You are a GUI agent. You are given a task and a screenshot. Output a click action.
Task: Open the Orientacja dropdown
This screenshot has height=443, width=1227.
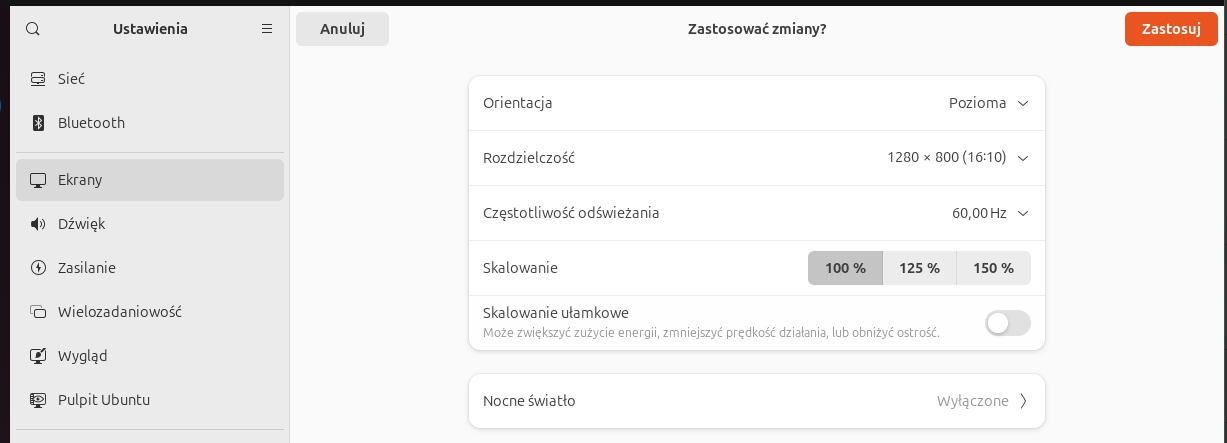988,103
